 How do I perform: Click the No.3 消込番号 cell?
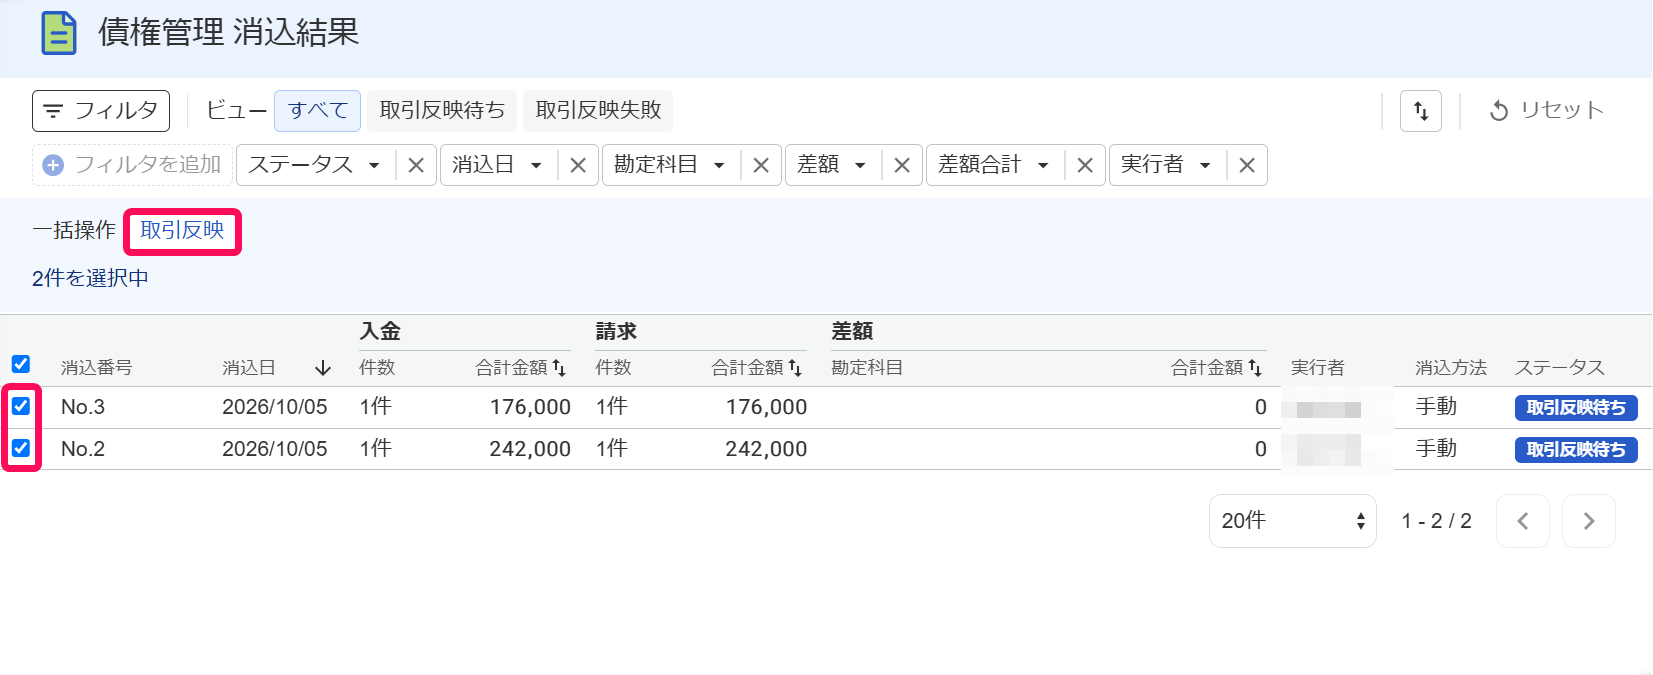tap(83, 407)
